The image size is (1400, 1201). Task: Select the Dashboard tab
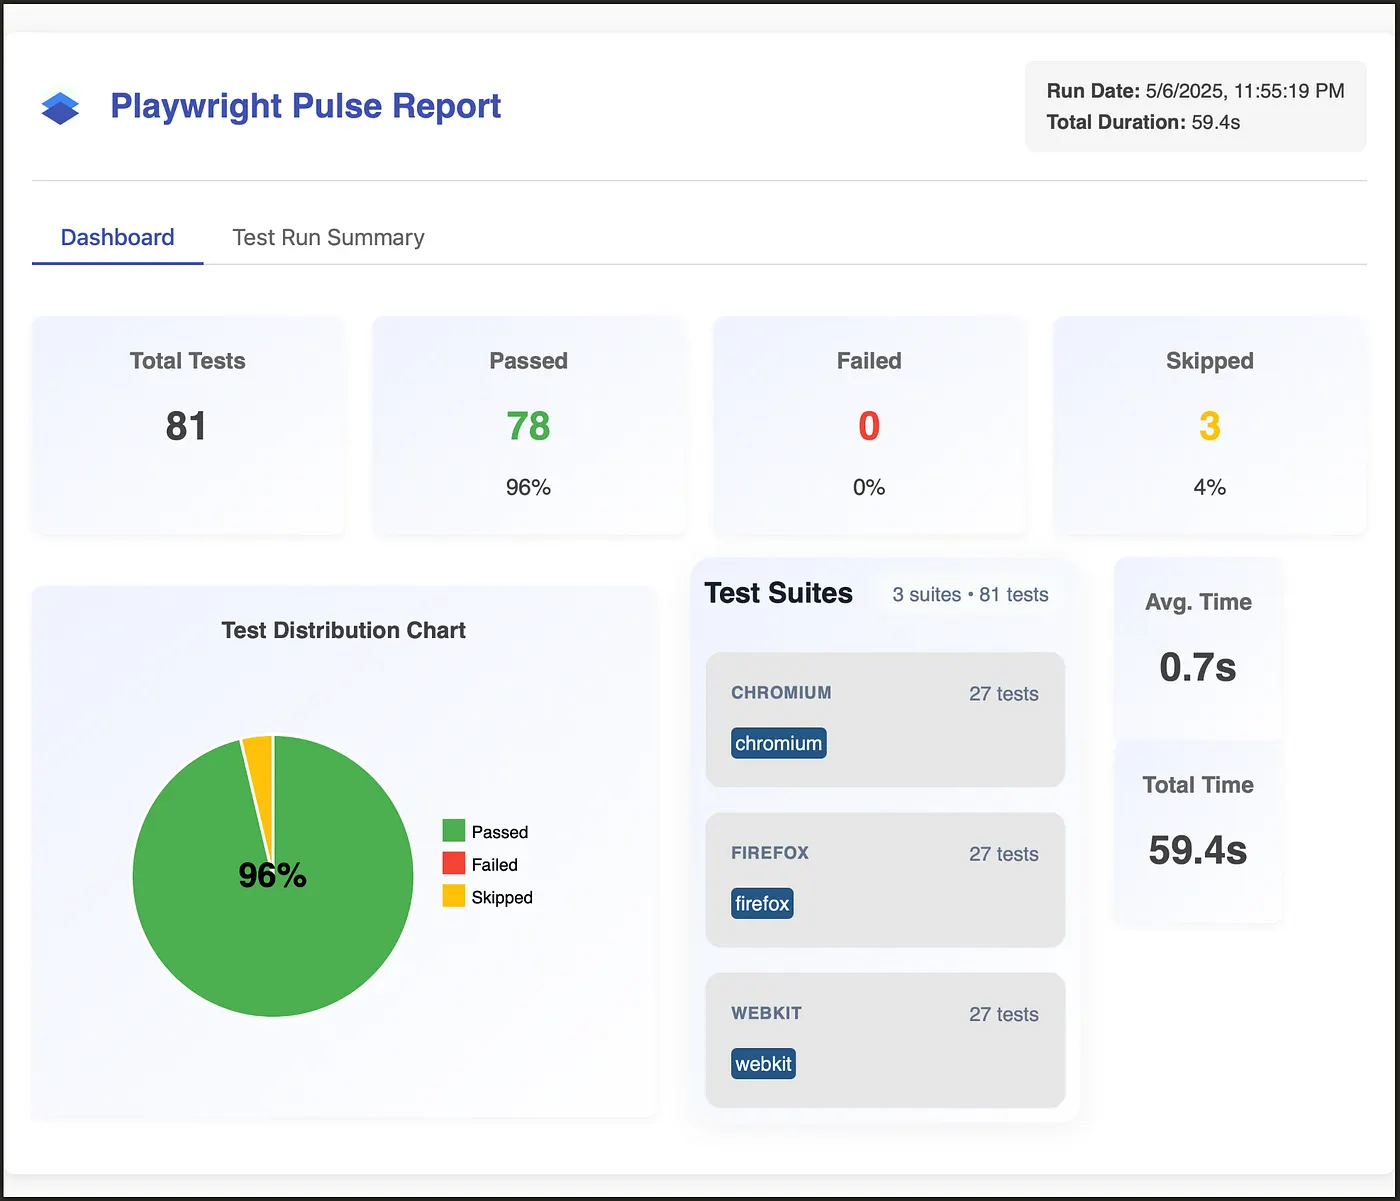point(117,237)
